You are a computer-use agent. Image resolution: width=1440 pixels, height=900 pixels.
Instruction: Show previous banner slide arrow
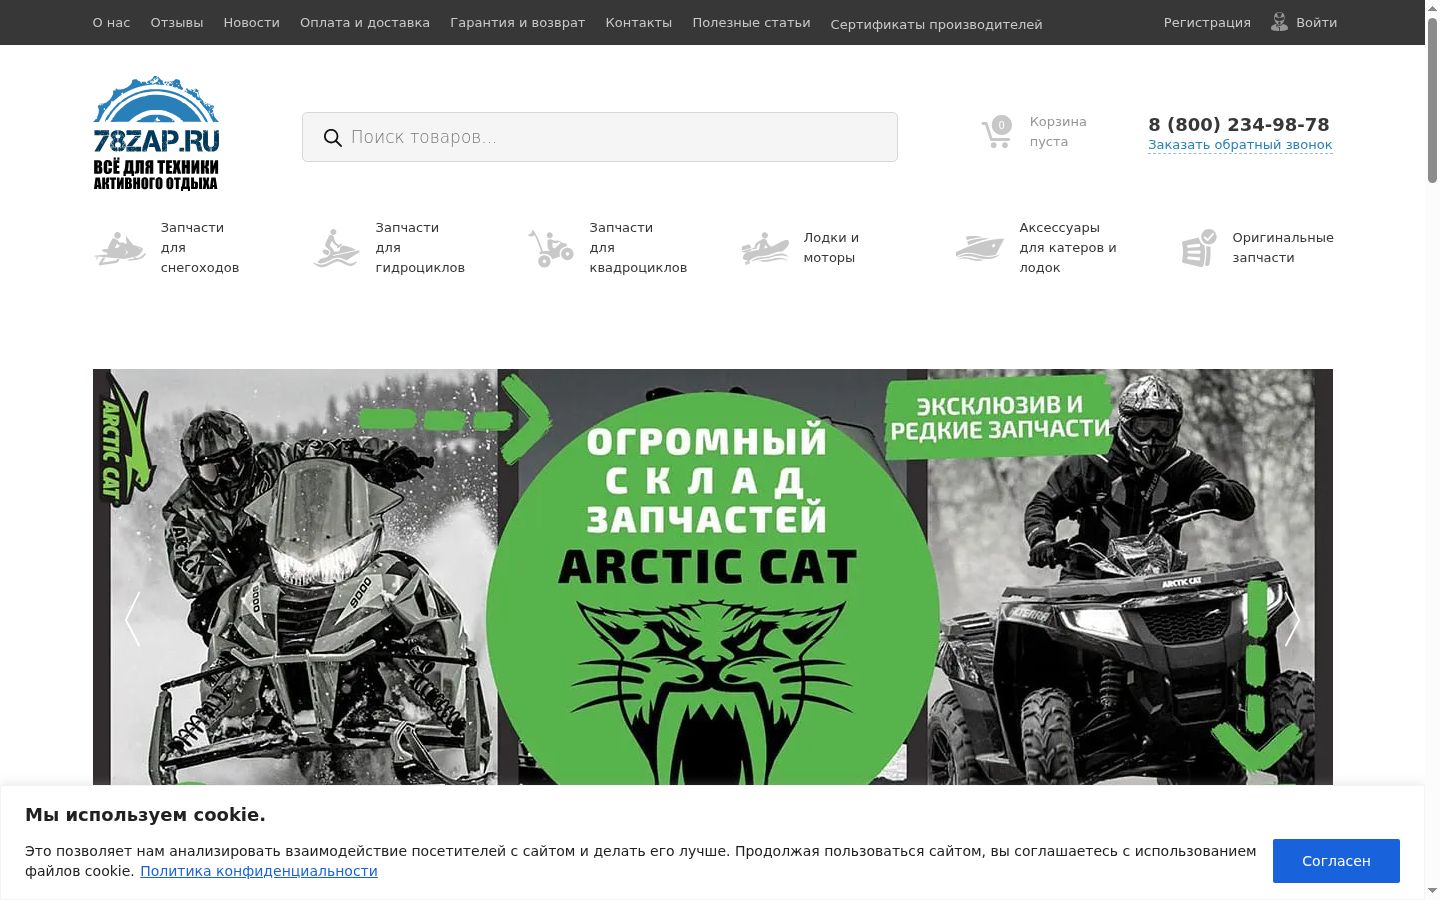[133, 619]
